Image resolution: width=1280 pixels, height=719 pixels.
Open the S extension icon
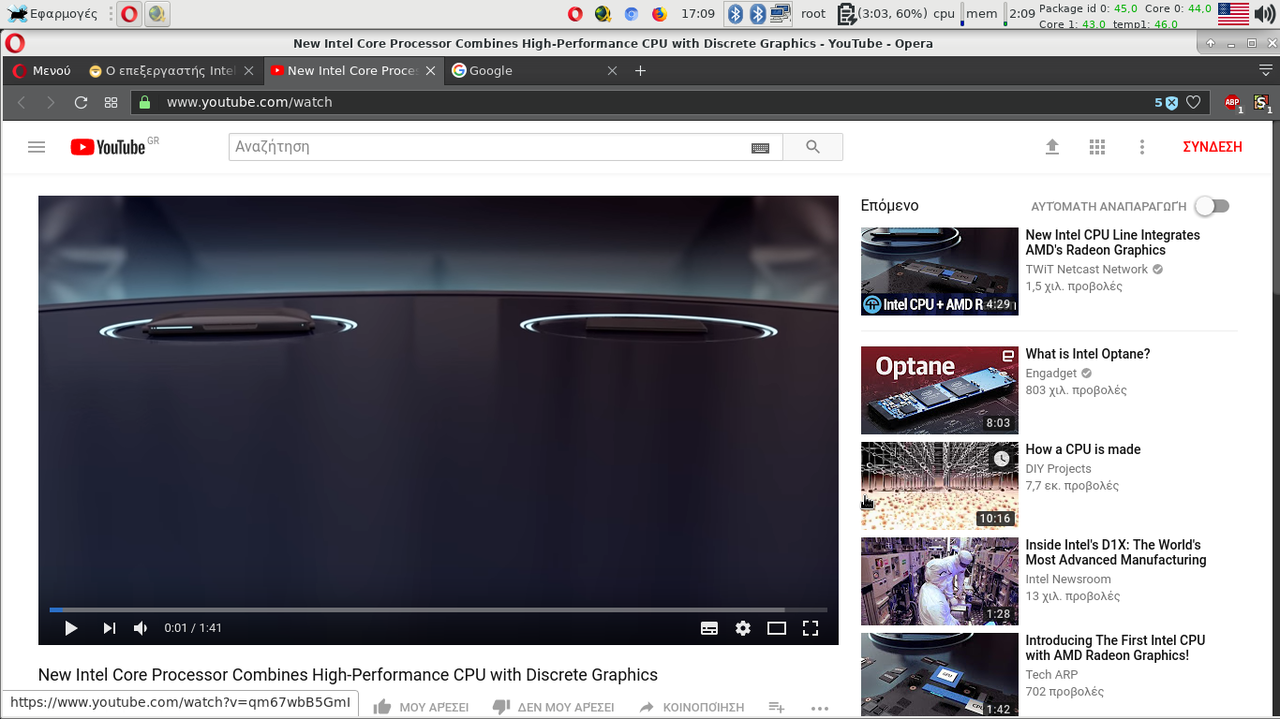1261,102
